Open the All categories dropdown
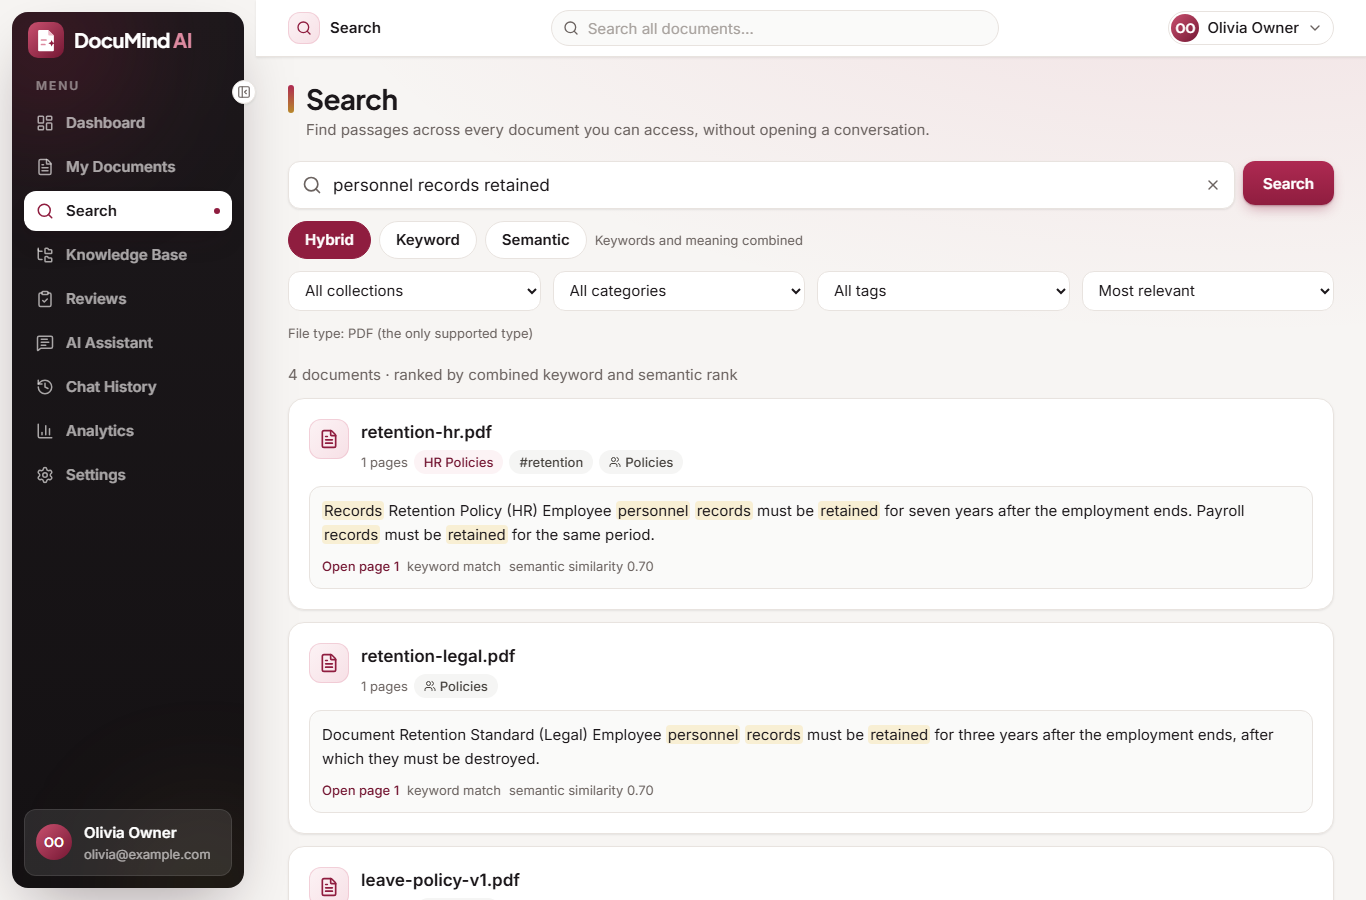This screenshot has width=1366, height=900. click(x=679, y=291)
